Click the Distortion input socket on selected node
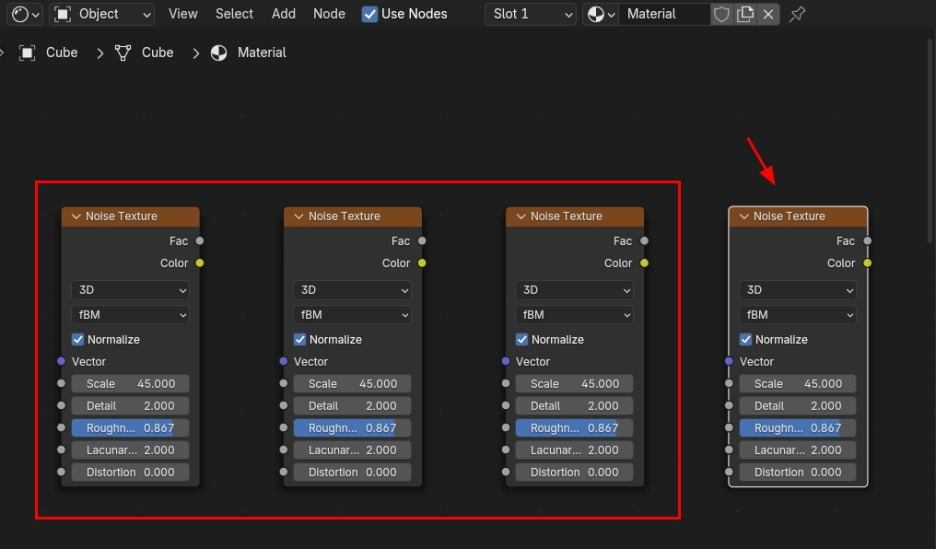This screenshot has height=549, width=936. (729, 471)
